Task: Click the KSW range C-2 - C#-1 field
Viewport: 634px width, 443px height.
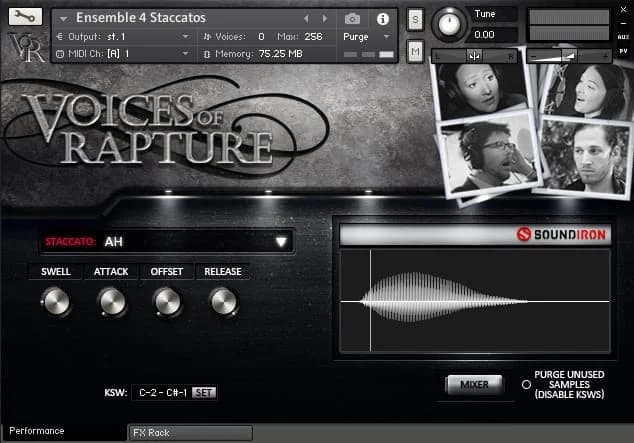Action: (163, 392)
